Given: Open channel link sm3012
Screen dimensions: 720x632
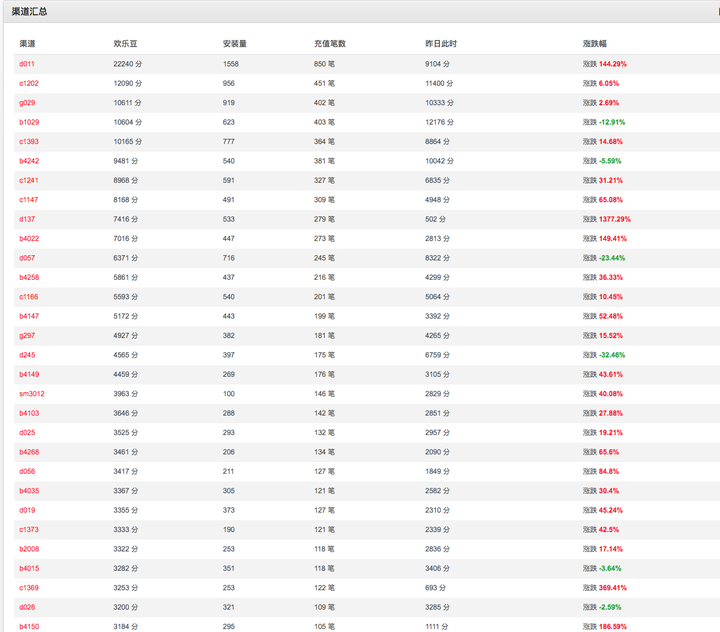Looking at the screenshot, I should (32, 394).
